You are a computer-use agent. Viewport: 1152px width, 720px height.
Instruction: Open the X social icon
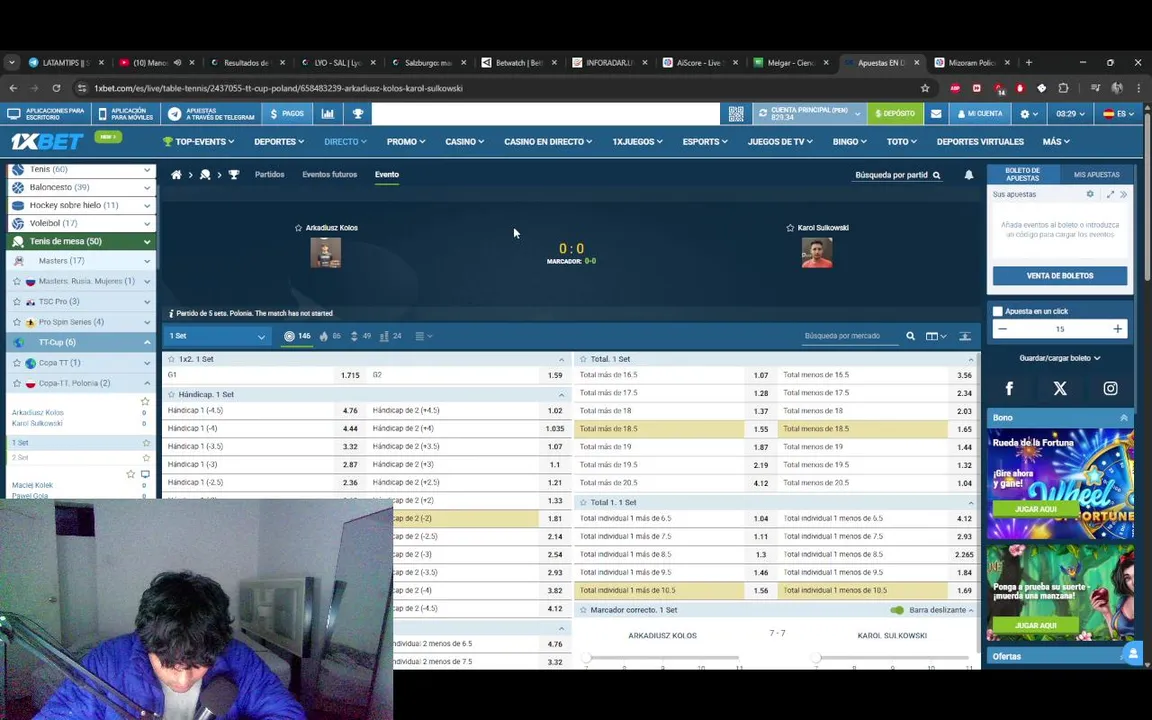(1059, 388)
